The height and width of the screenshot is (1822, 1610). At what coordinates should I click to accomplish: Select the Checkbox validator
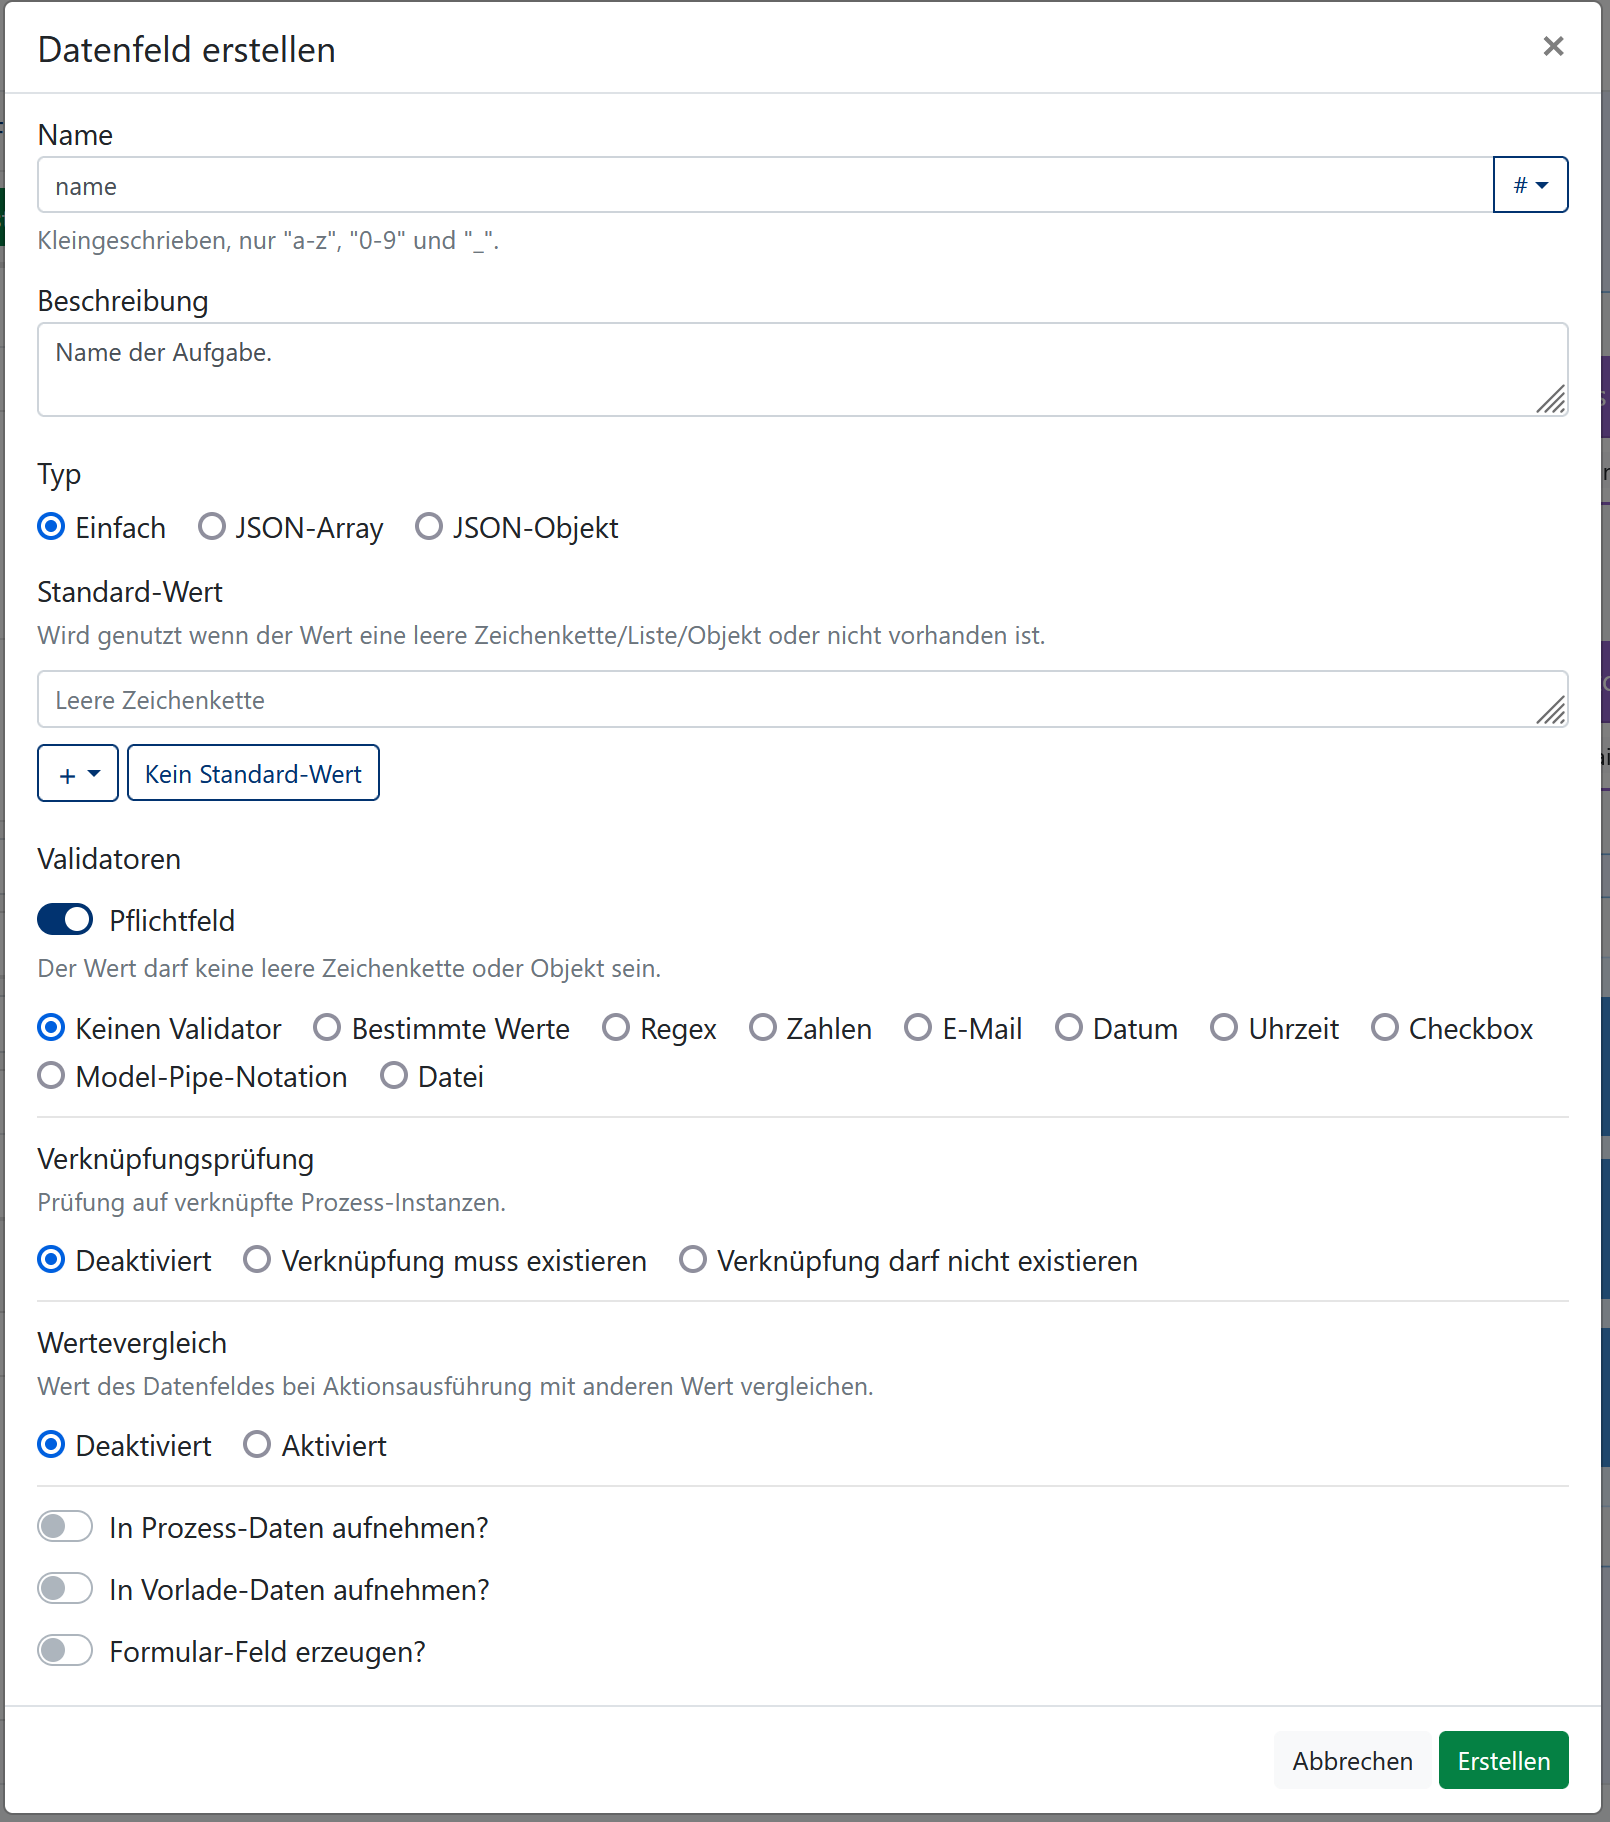tap(1385, 1028)
